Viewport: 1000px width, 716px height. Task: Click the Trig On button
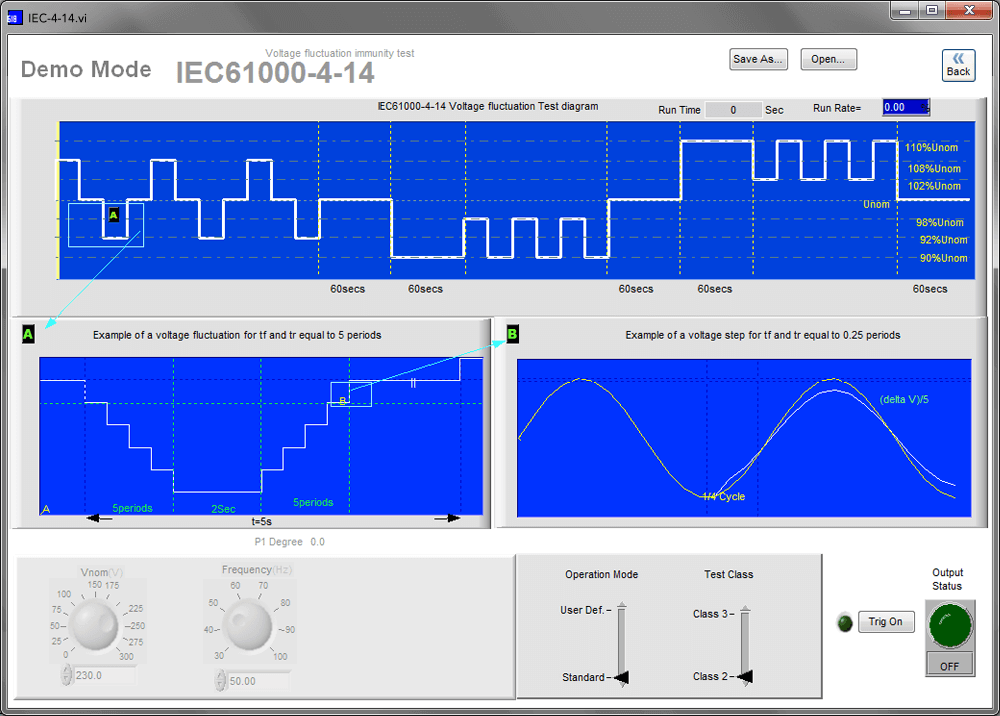tap(886, 622)
